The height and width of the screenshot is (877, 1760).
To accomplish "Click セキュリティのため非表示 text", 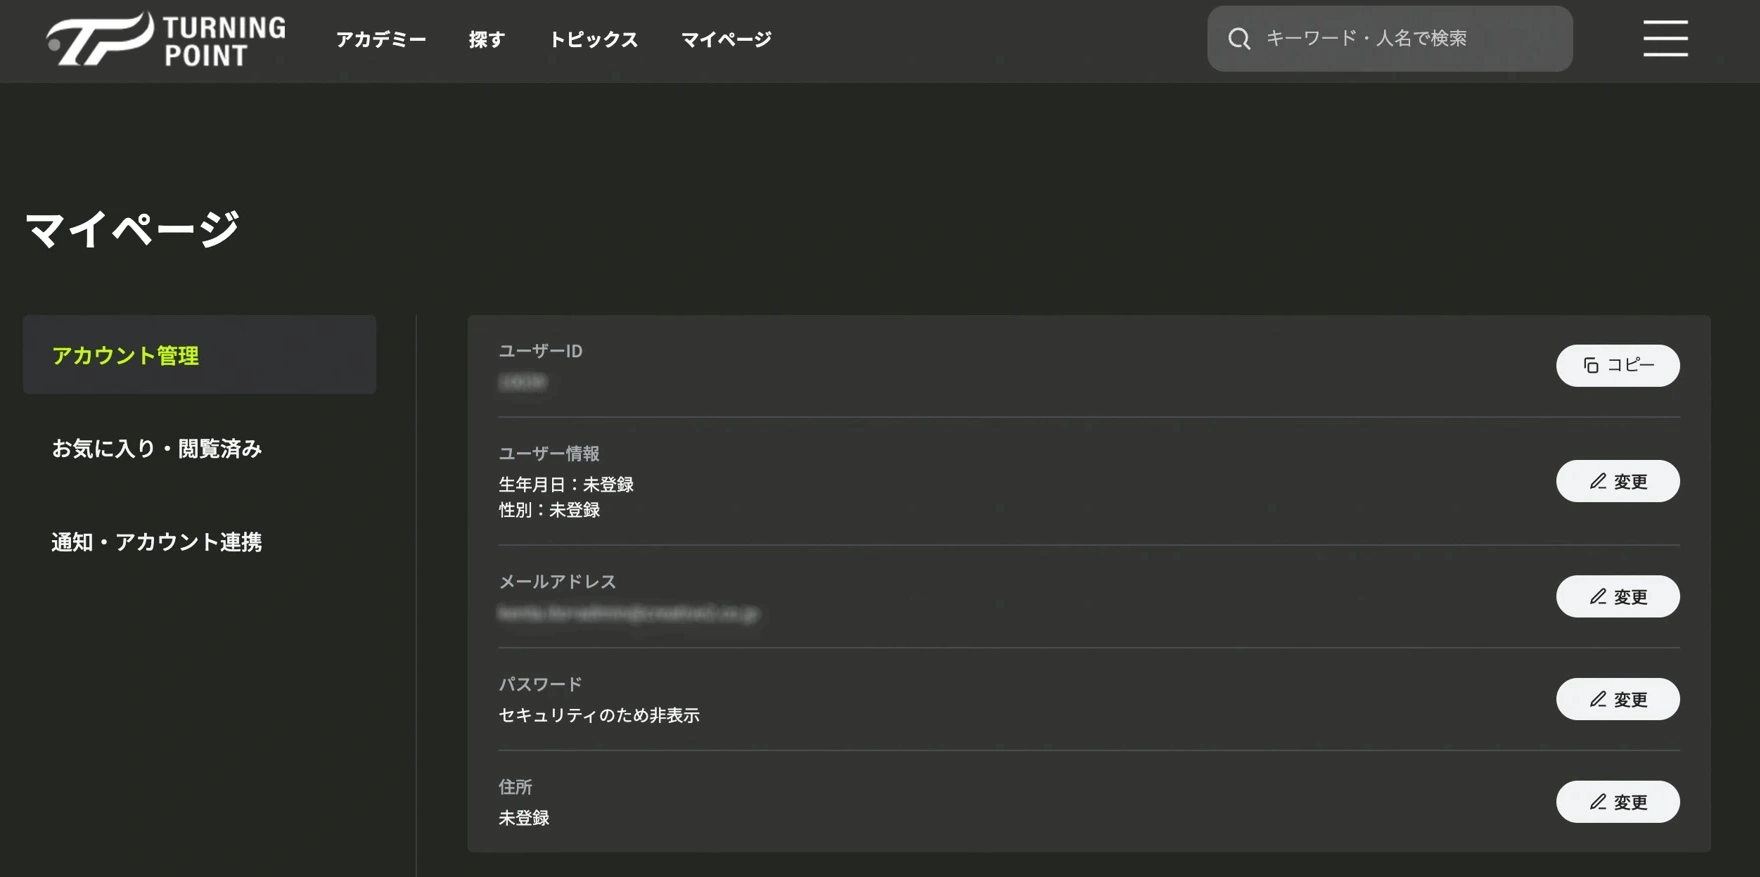I will [x=599, y=715].
